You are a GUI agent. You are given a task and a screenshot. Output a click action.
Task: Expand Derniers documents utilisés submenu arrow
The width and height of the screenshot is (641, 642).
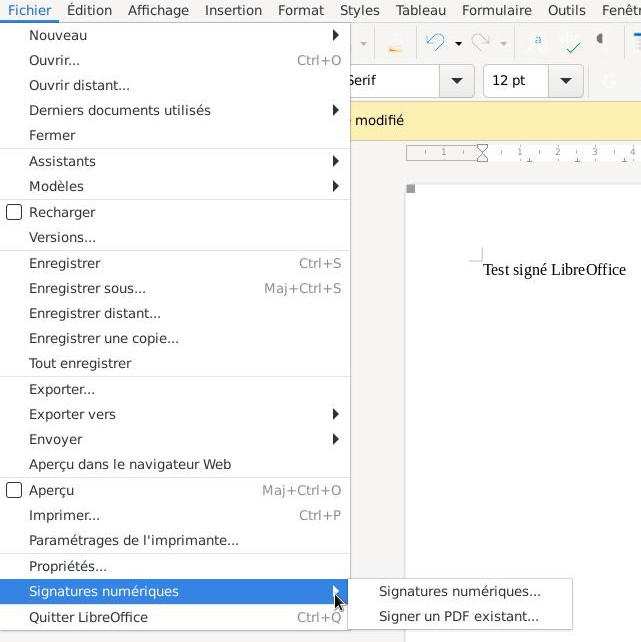tap(336, 110)
